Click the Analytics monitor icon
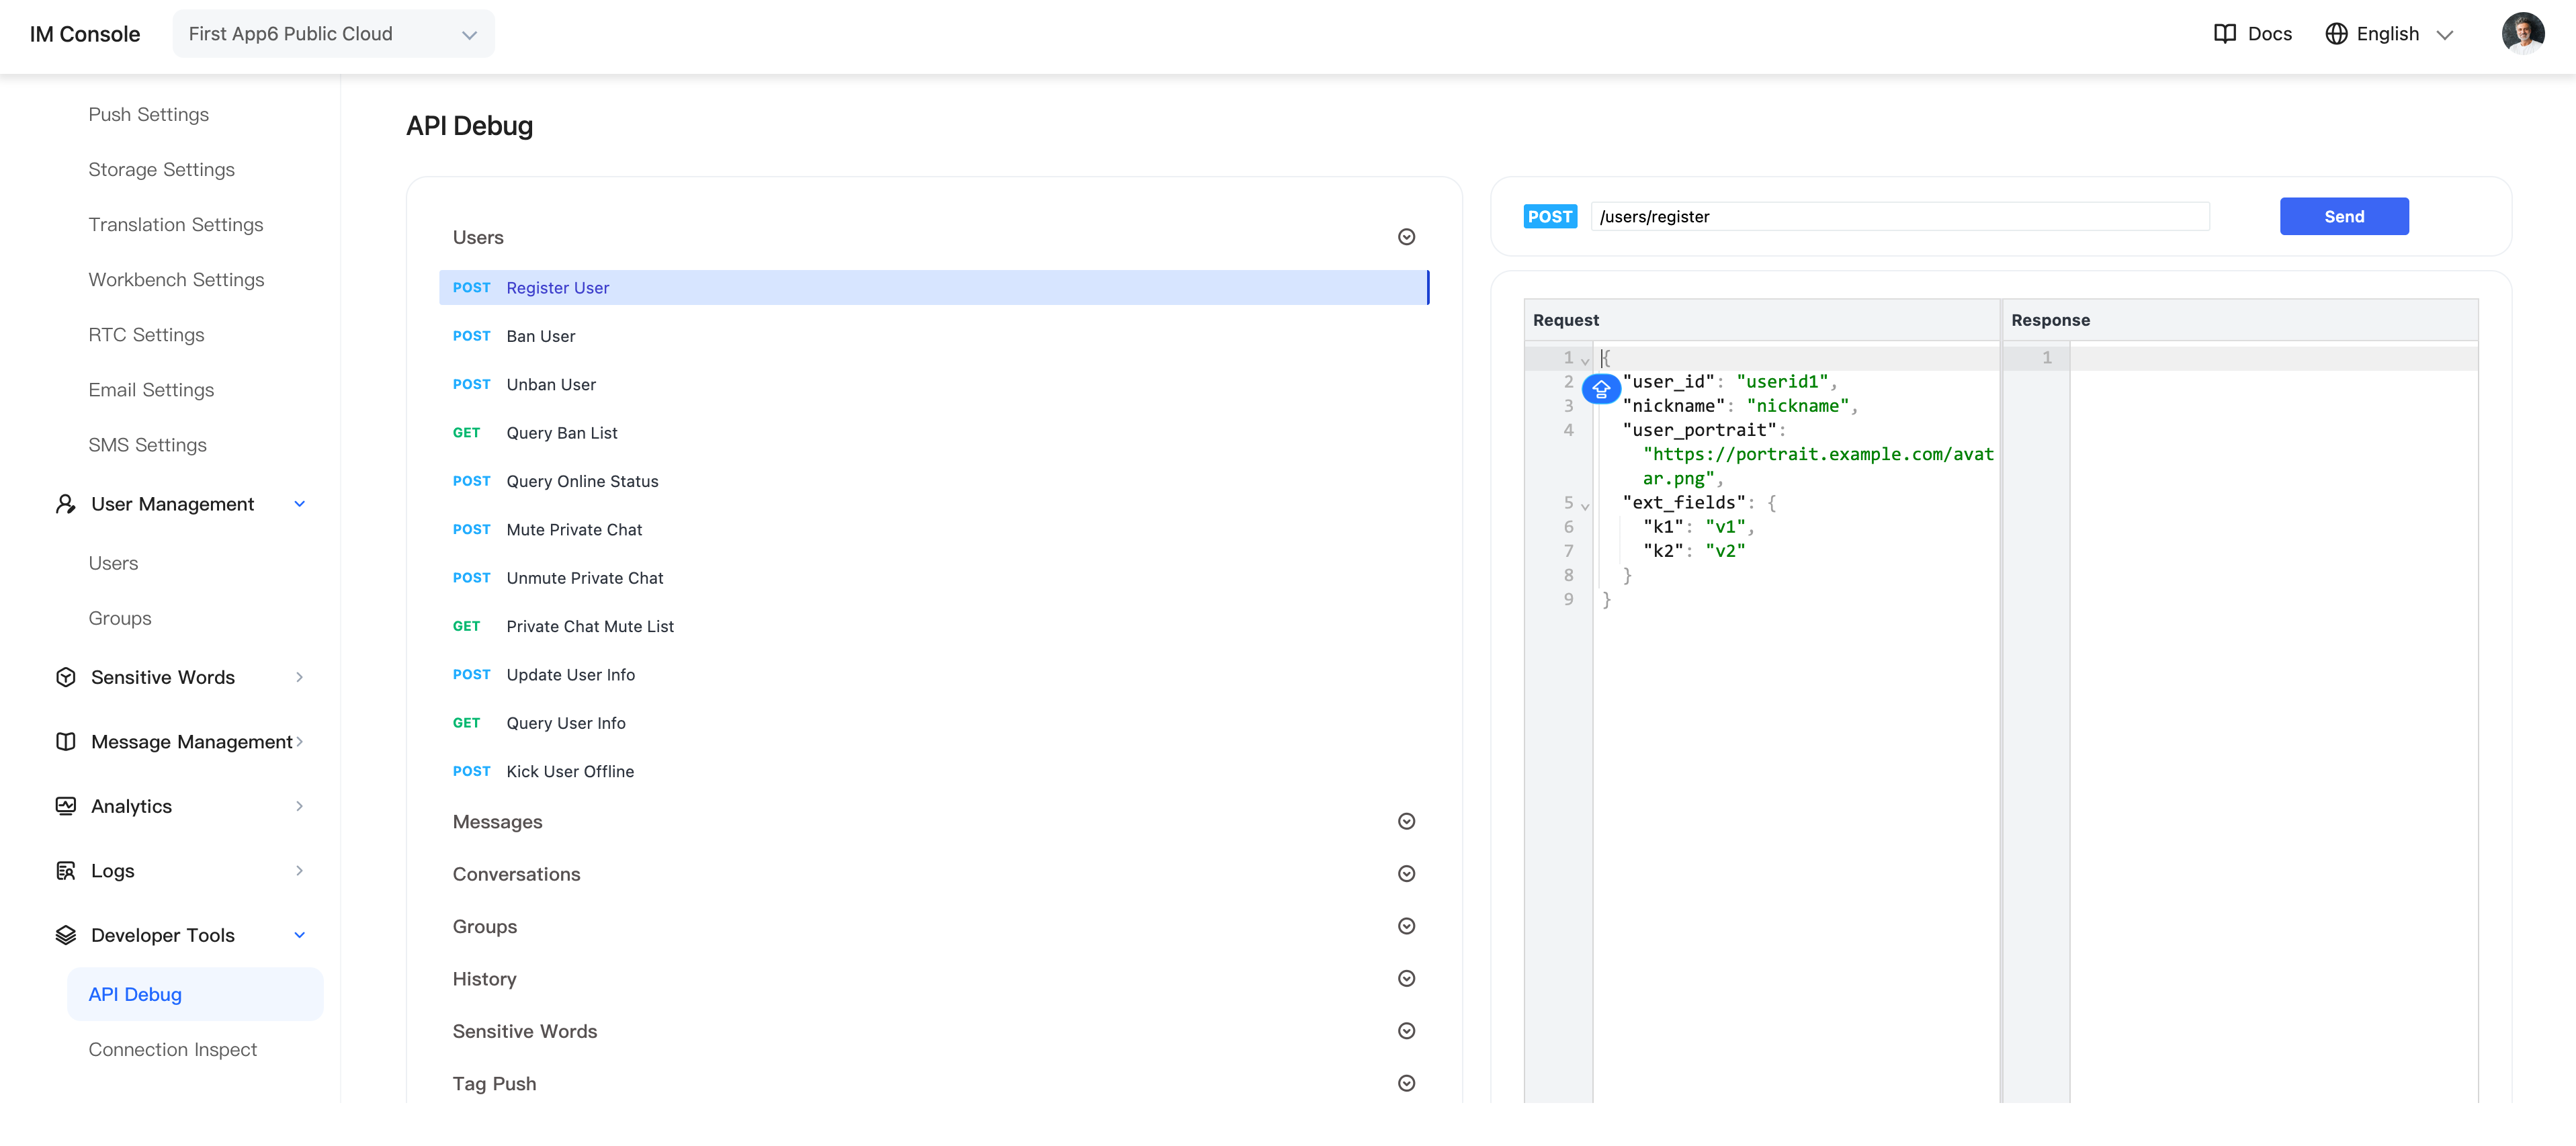 point(66,806)
